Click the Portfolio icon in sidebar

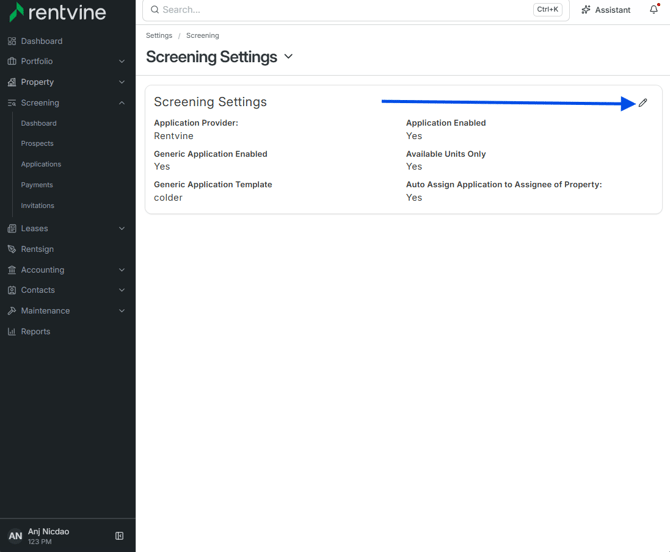pos(12,61)
